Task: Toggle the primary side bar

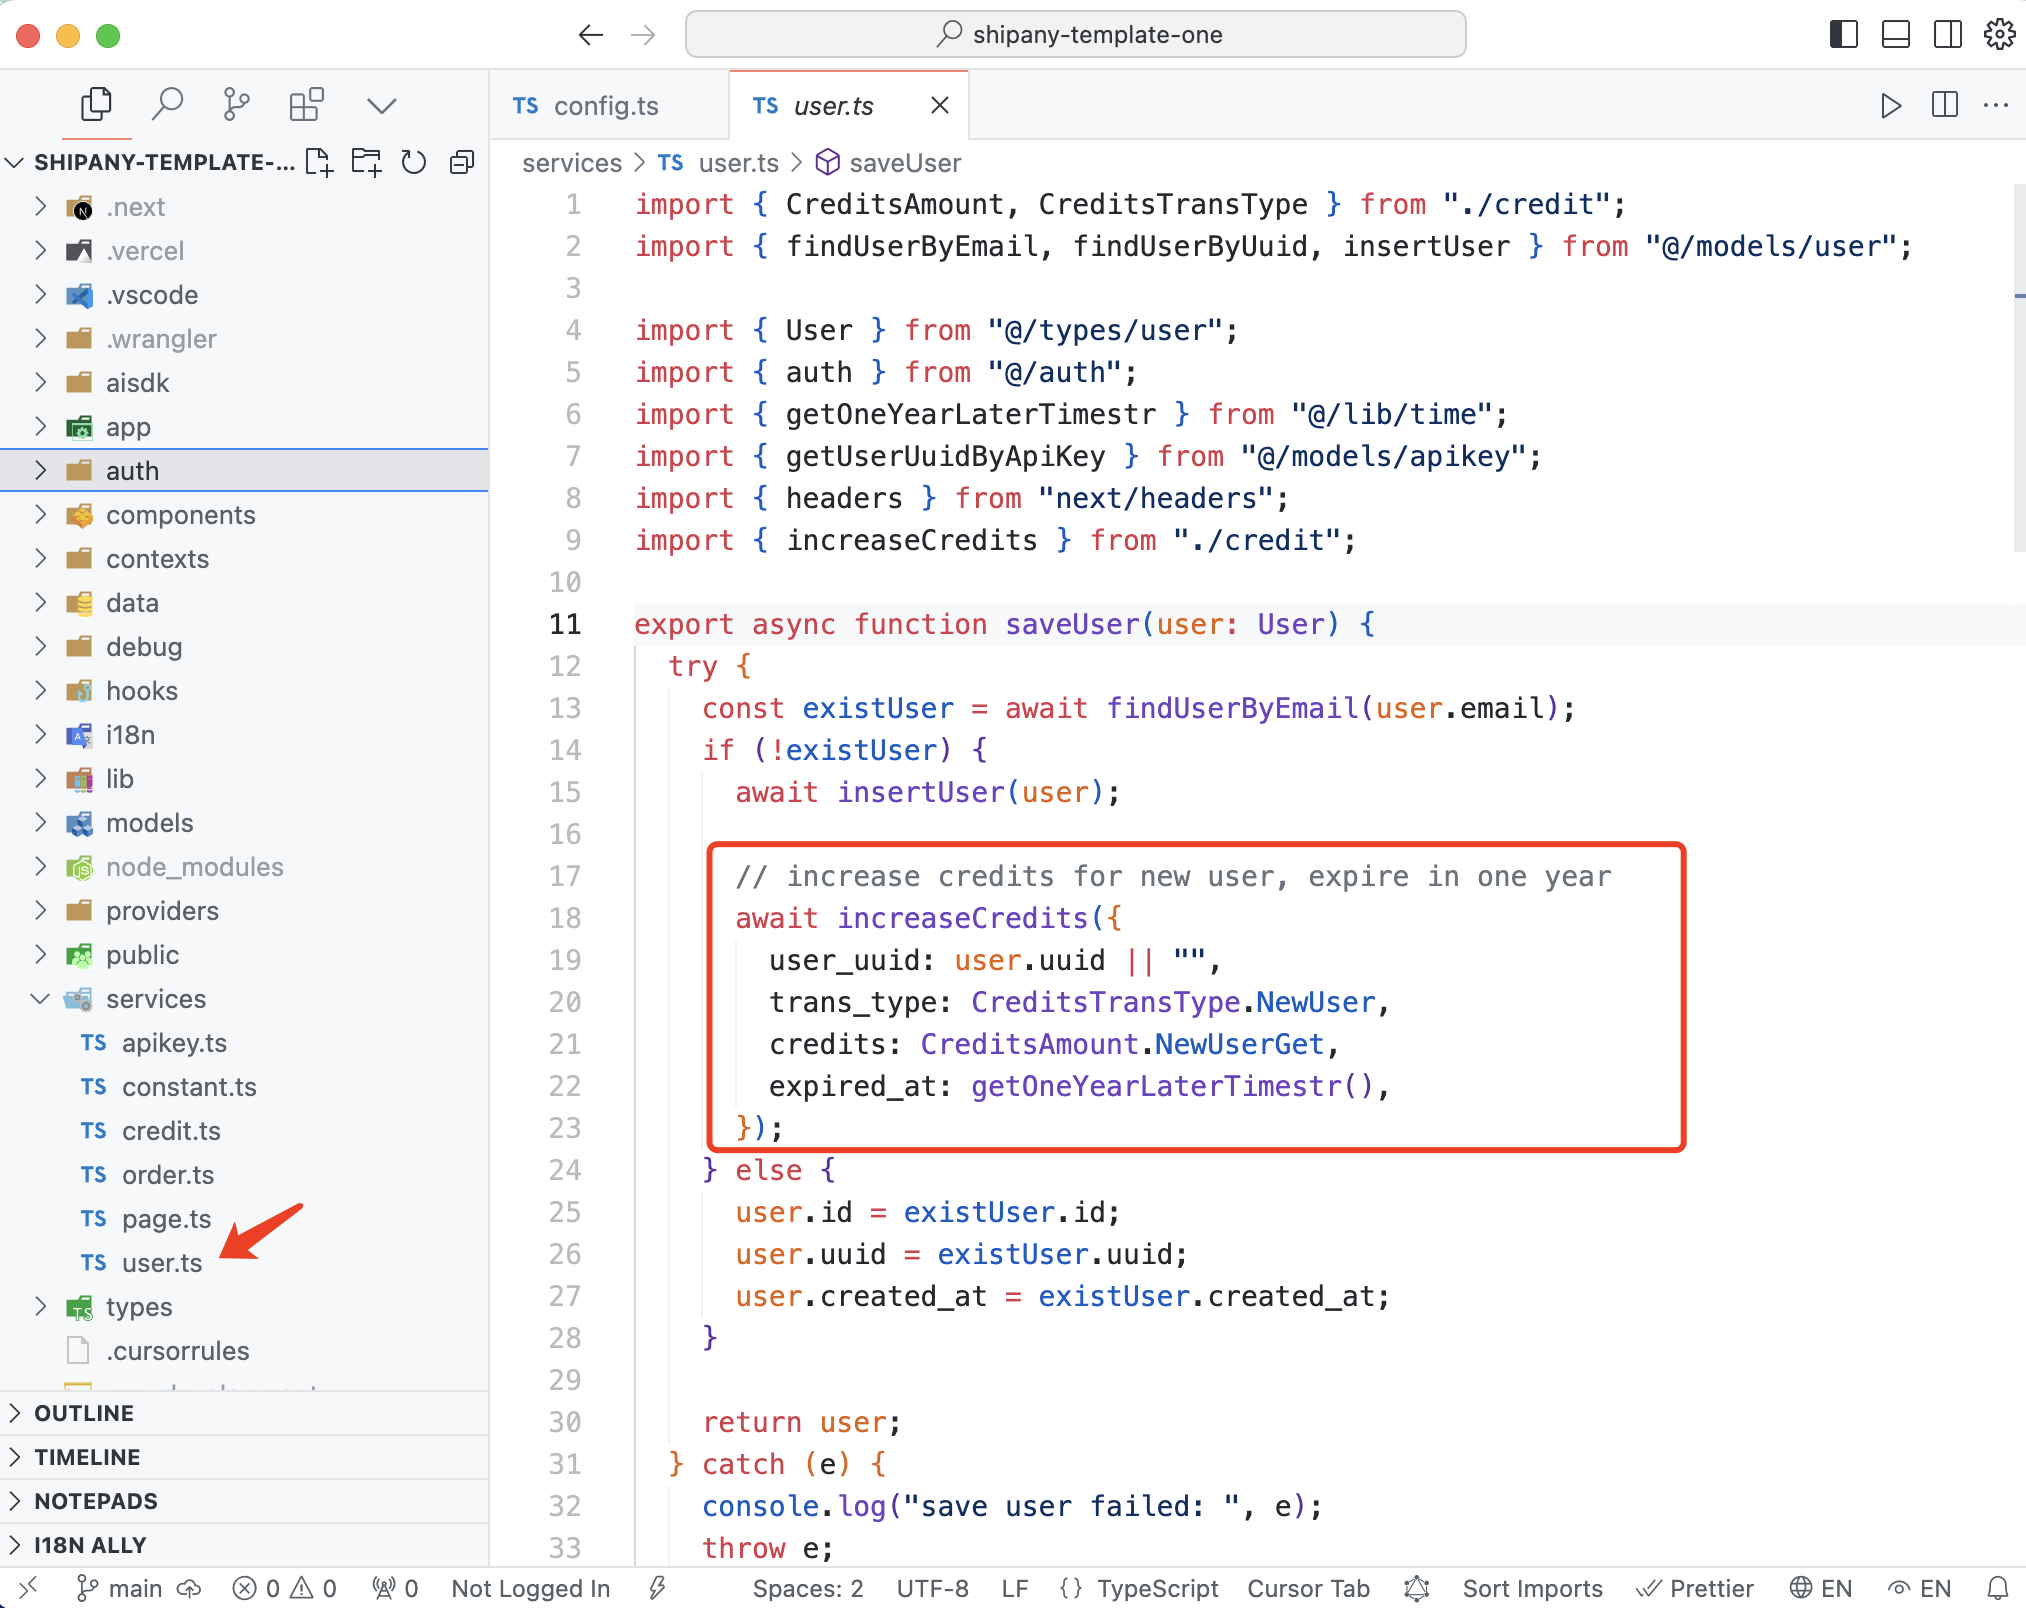Action: [x=1843, y=35]
